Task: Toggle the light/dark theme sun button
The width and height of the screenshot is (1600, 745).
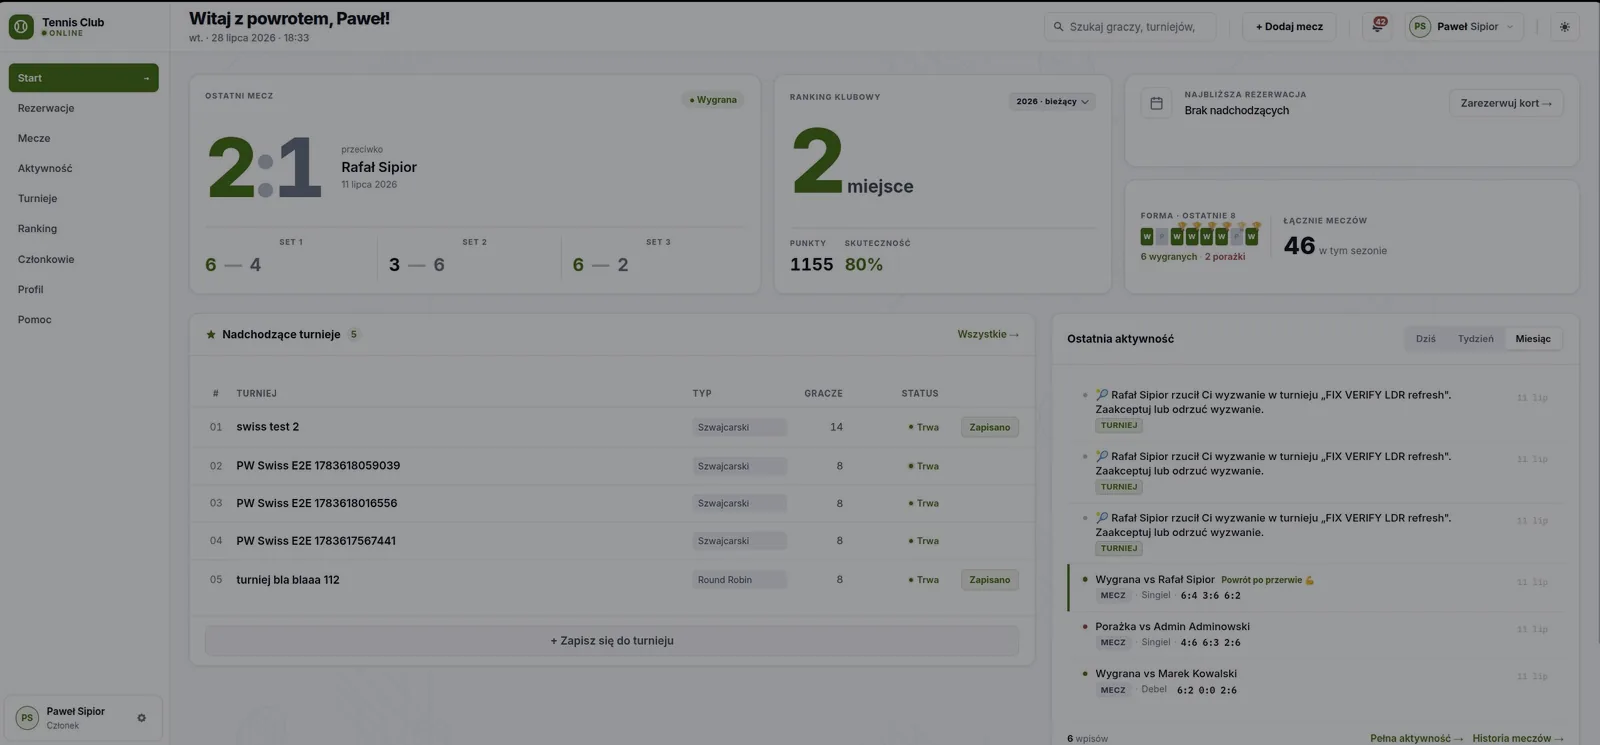Action: [1565, 27]
